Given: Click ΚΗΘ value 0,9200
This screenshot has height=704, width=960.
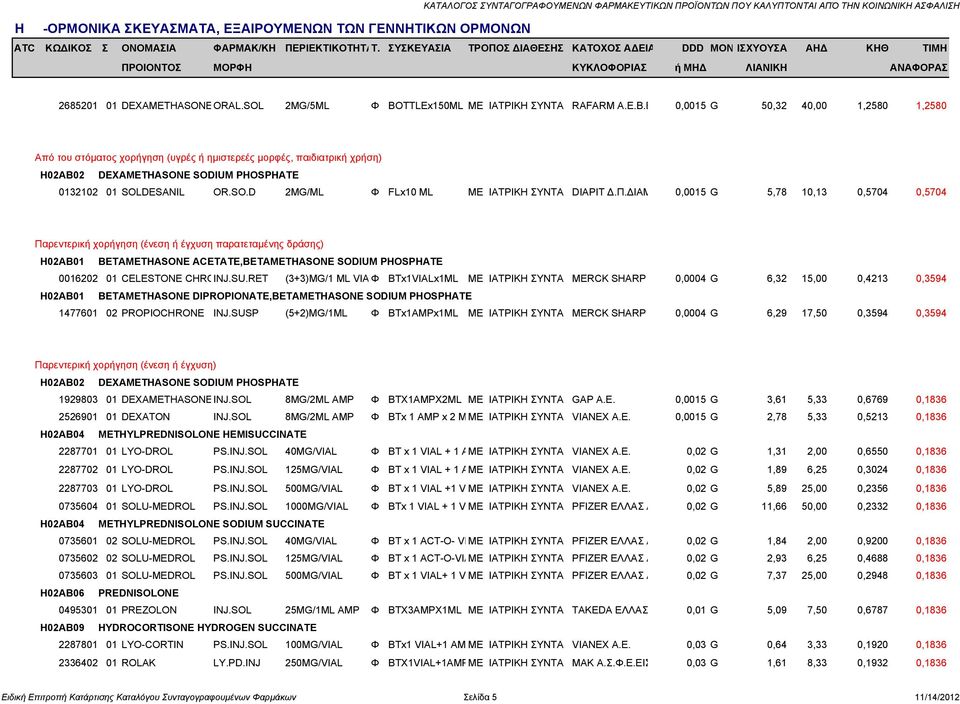Looking at the screenshot, I should click(x=872, y=541).
